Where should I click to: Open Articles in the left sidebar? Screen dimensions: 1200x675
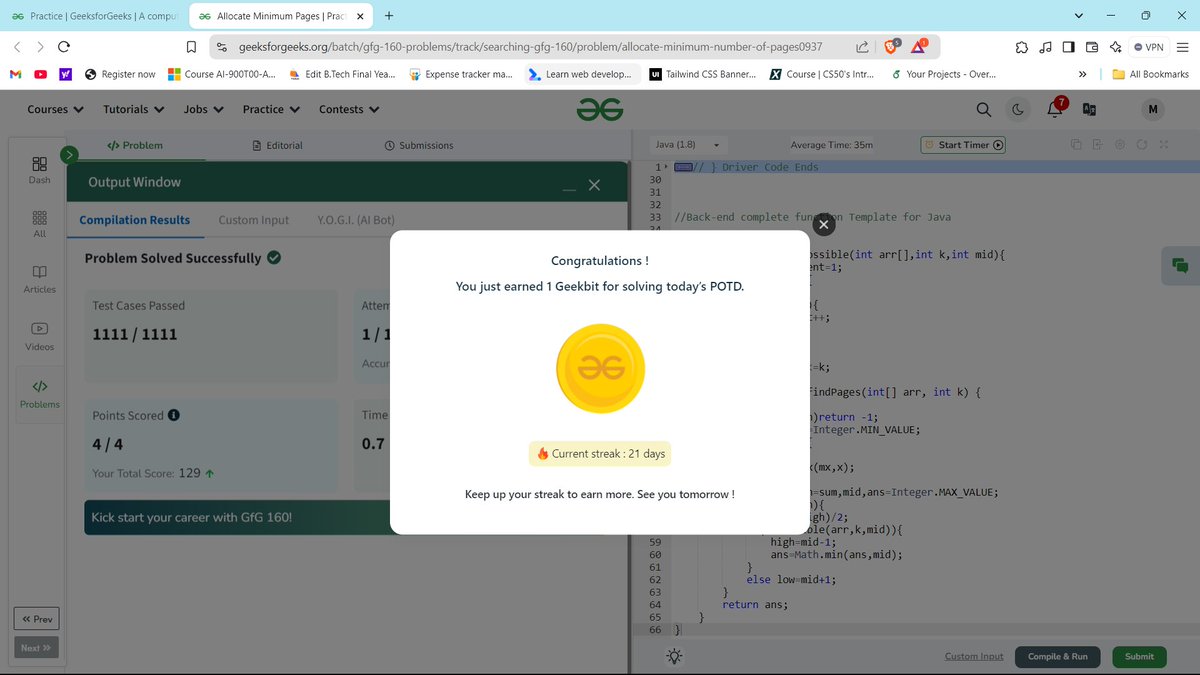39,279
